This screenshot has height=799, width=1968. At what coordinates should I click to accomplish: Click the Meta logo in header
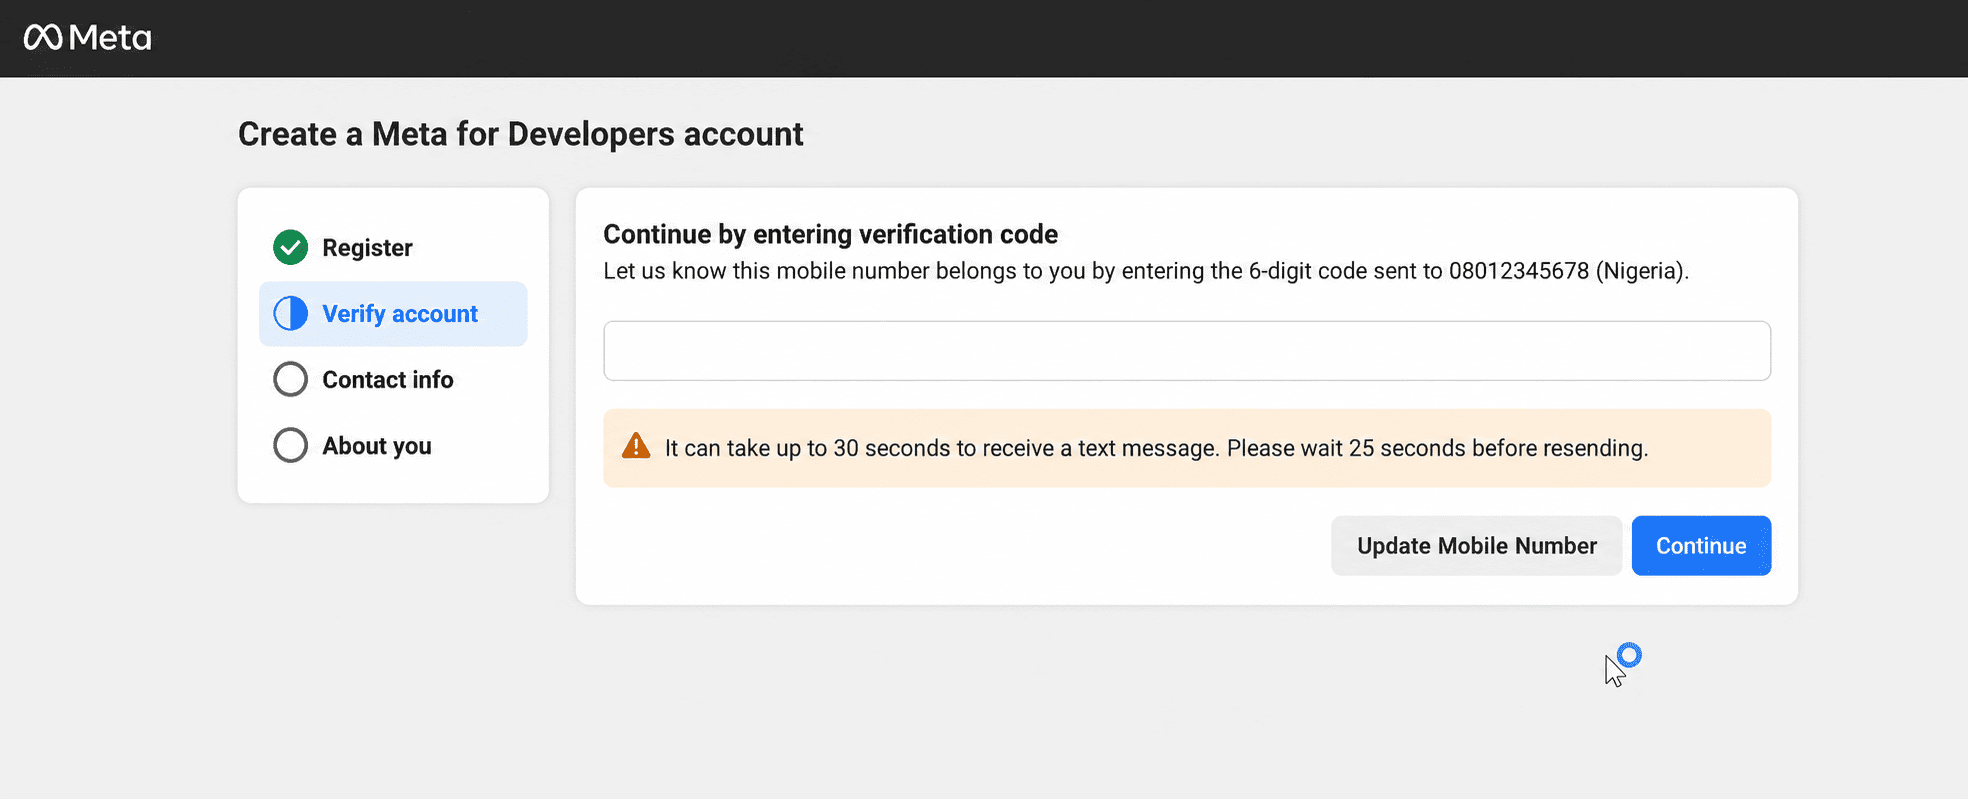point(88,38)
